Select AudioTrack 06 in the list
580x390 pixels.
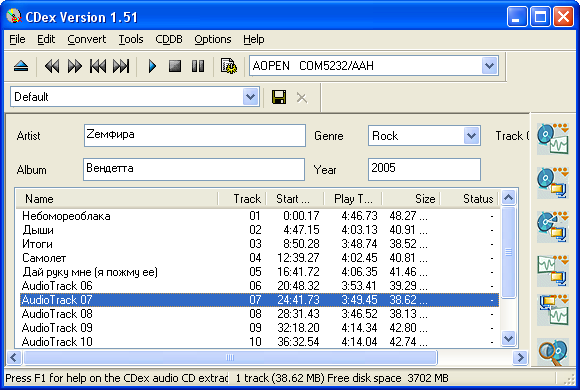pos(258,286)
